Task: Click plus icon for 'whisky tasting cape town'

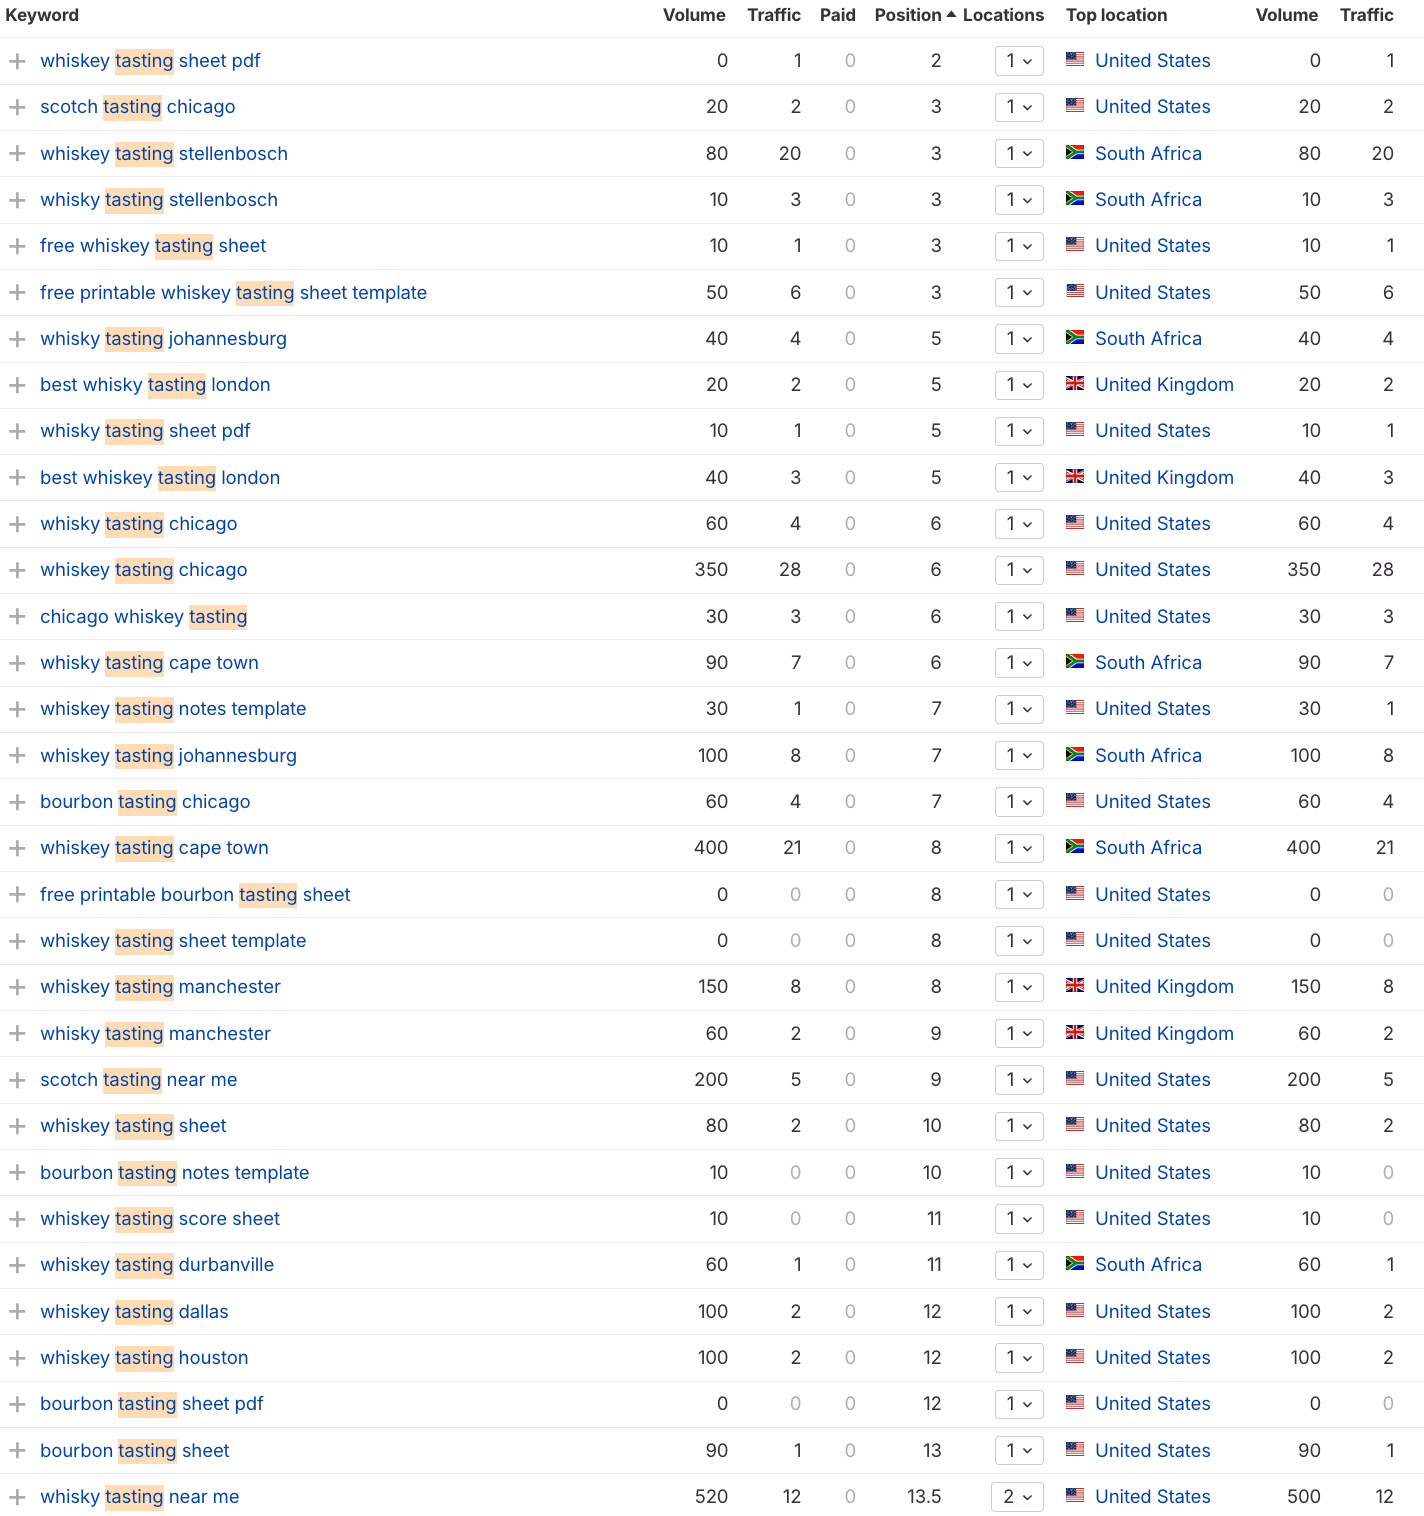Action: (x=17, y=663)
